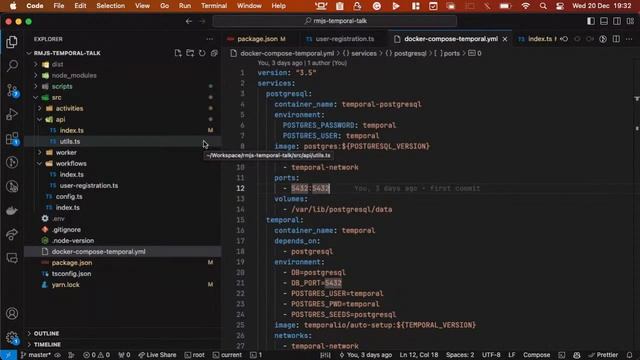The width and height of the screenshot is (640, 360).
Task: Open the Docker view in the activity bar
Action: pyautogui.click(x=12, y=211)
